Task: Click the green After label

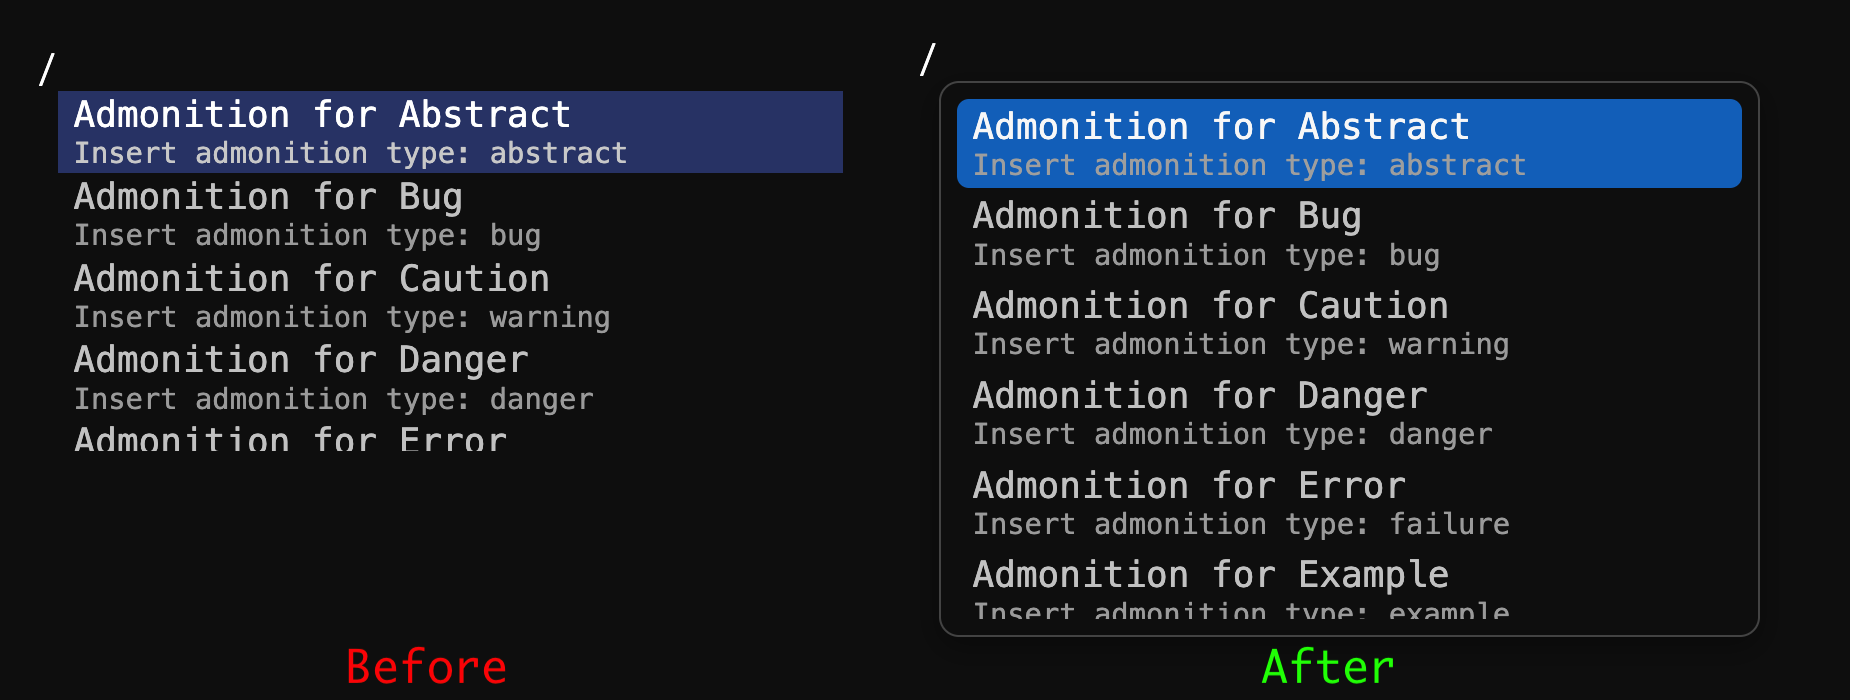Action: point(1328,667)
